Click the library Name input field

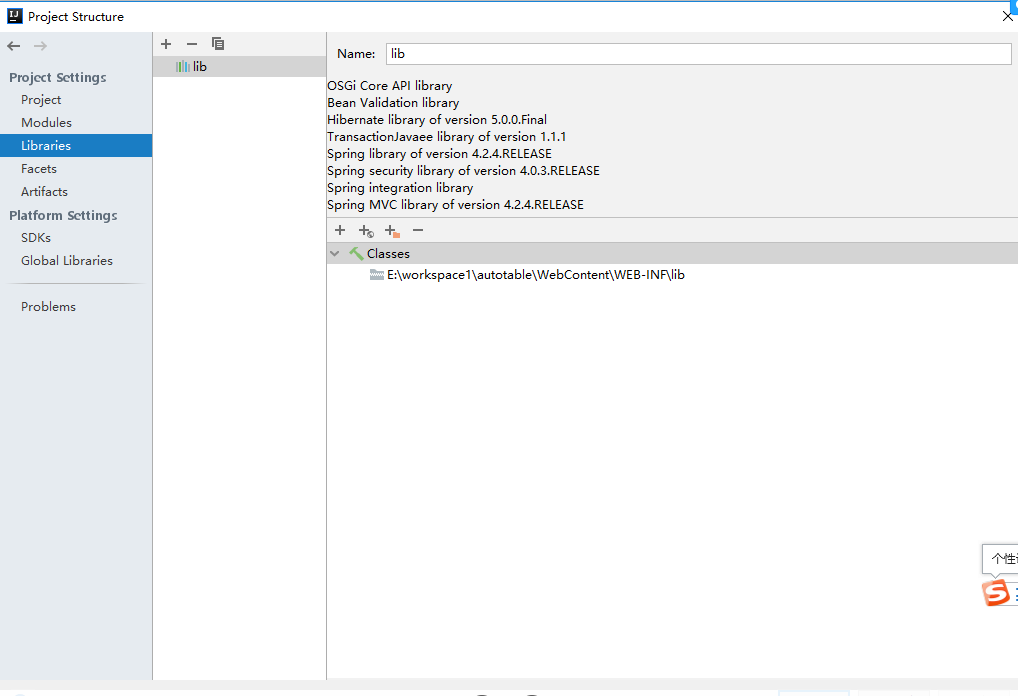click(699, 54)
